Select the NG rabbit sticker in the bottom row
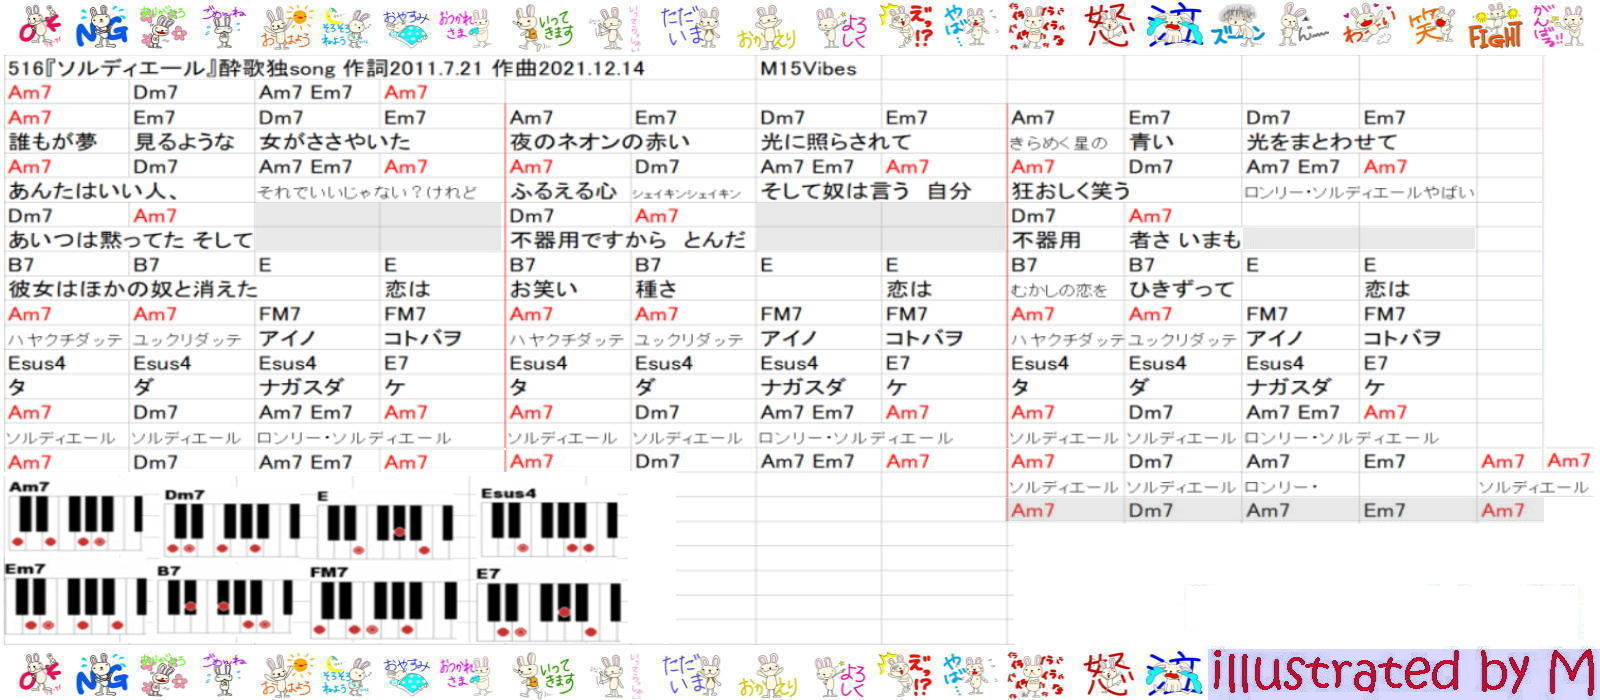 pos(102,674)
